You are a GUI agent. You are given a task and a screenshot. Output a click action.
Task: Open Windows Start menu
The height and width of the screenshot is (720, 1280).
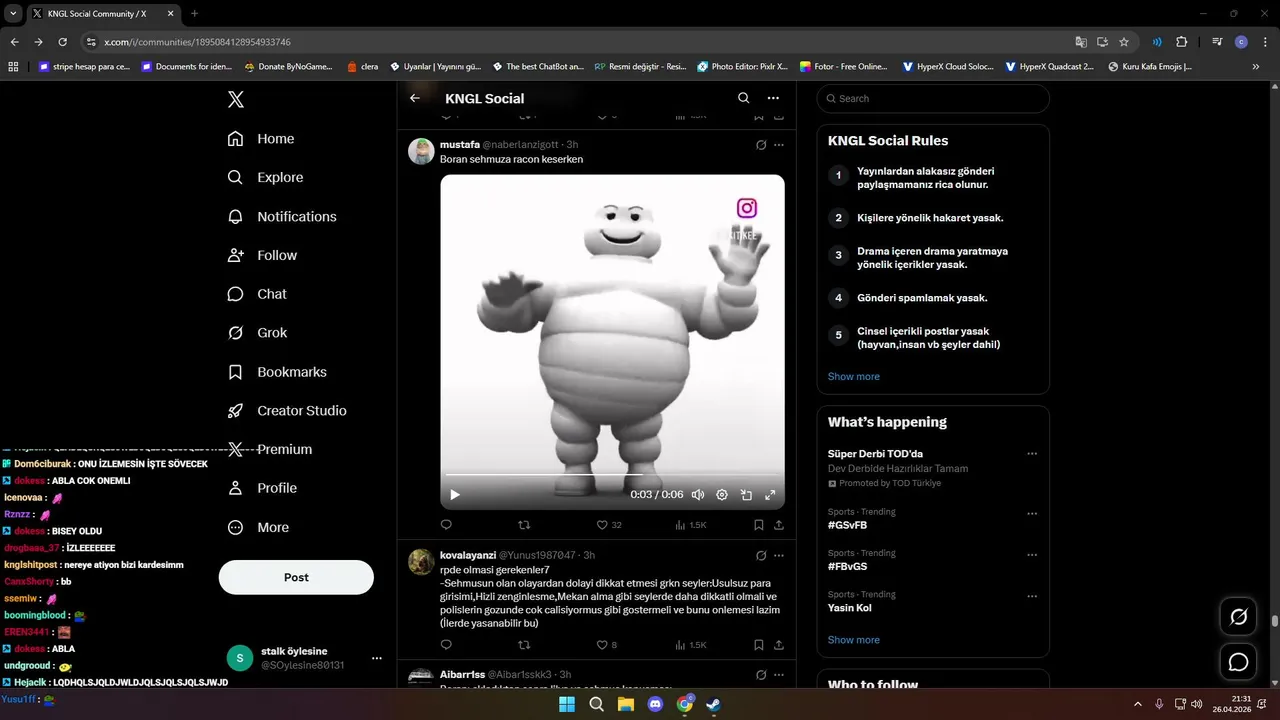(x=567, y=704)
